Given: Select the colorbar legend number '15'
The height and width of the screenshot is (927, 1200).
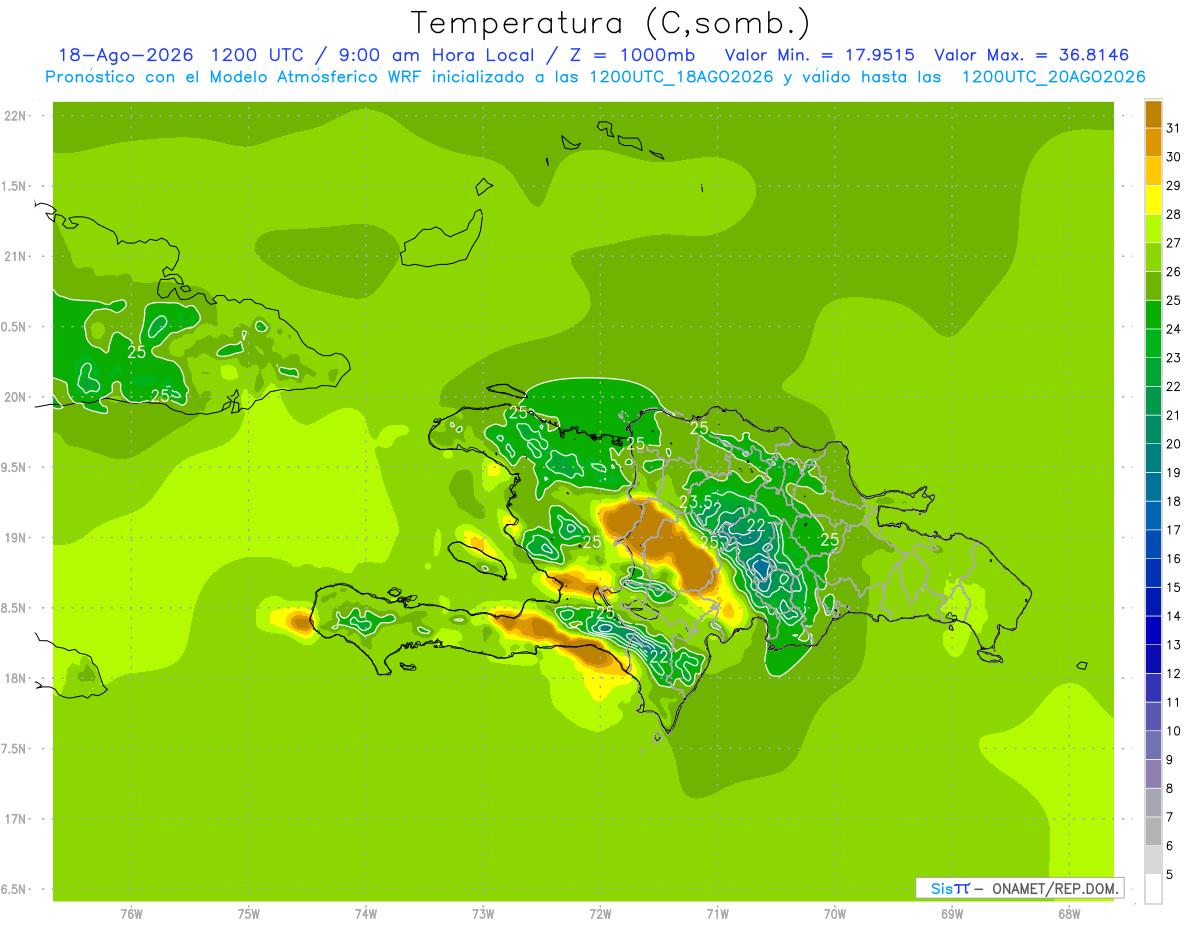Looking at the screenshot, I should [x=1174, y=587].
